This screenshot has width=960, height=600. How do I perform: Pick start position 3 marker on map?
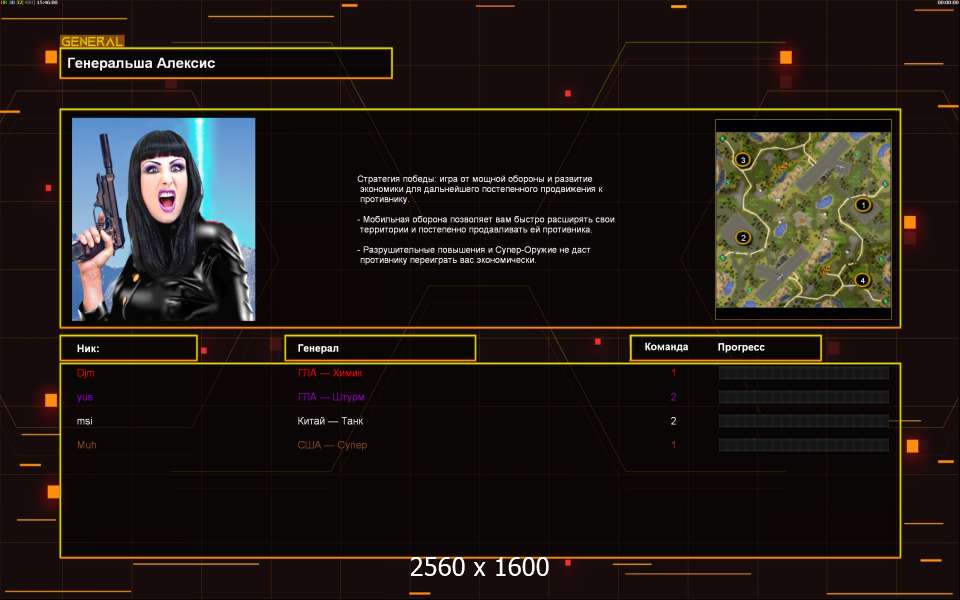pos(743,159)
